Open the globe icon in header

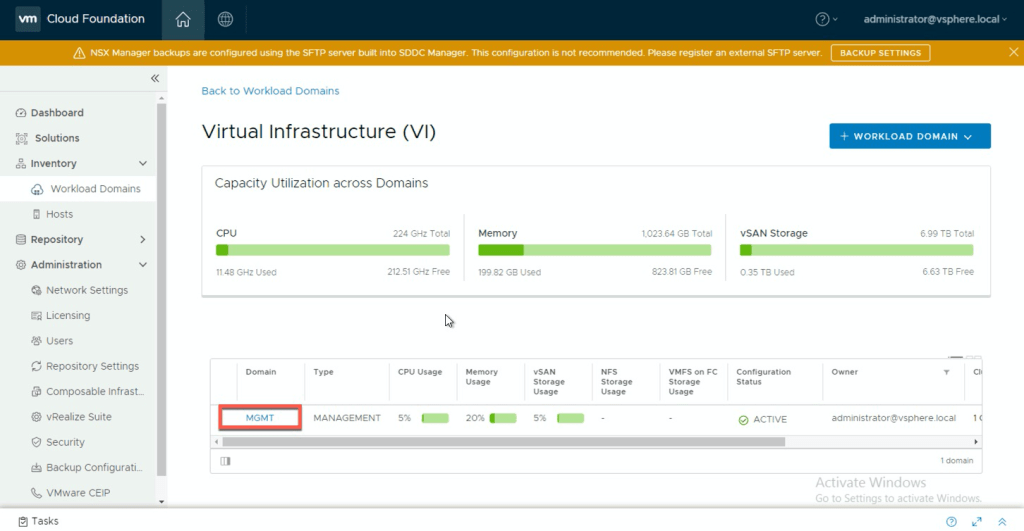[225, 19]
